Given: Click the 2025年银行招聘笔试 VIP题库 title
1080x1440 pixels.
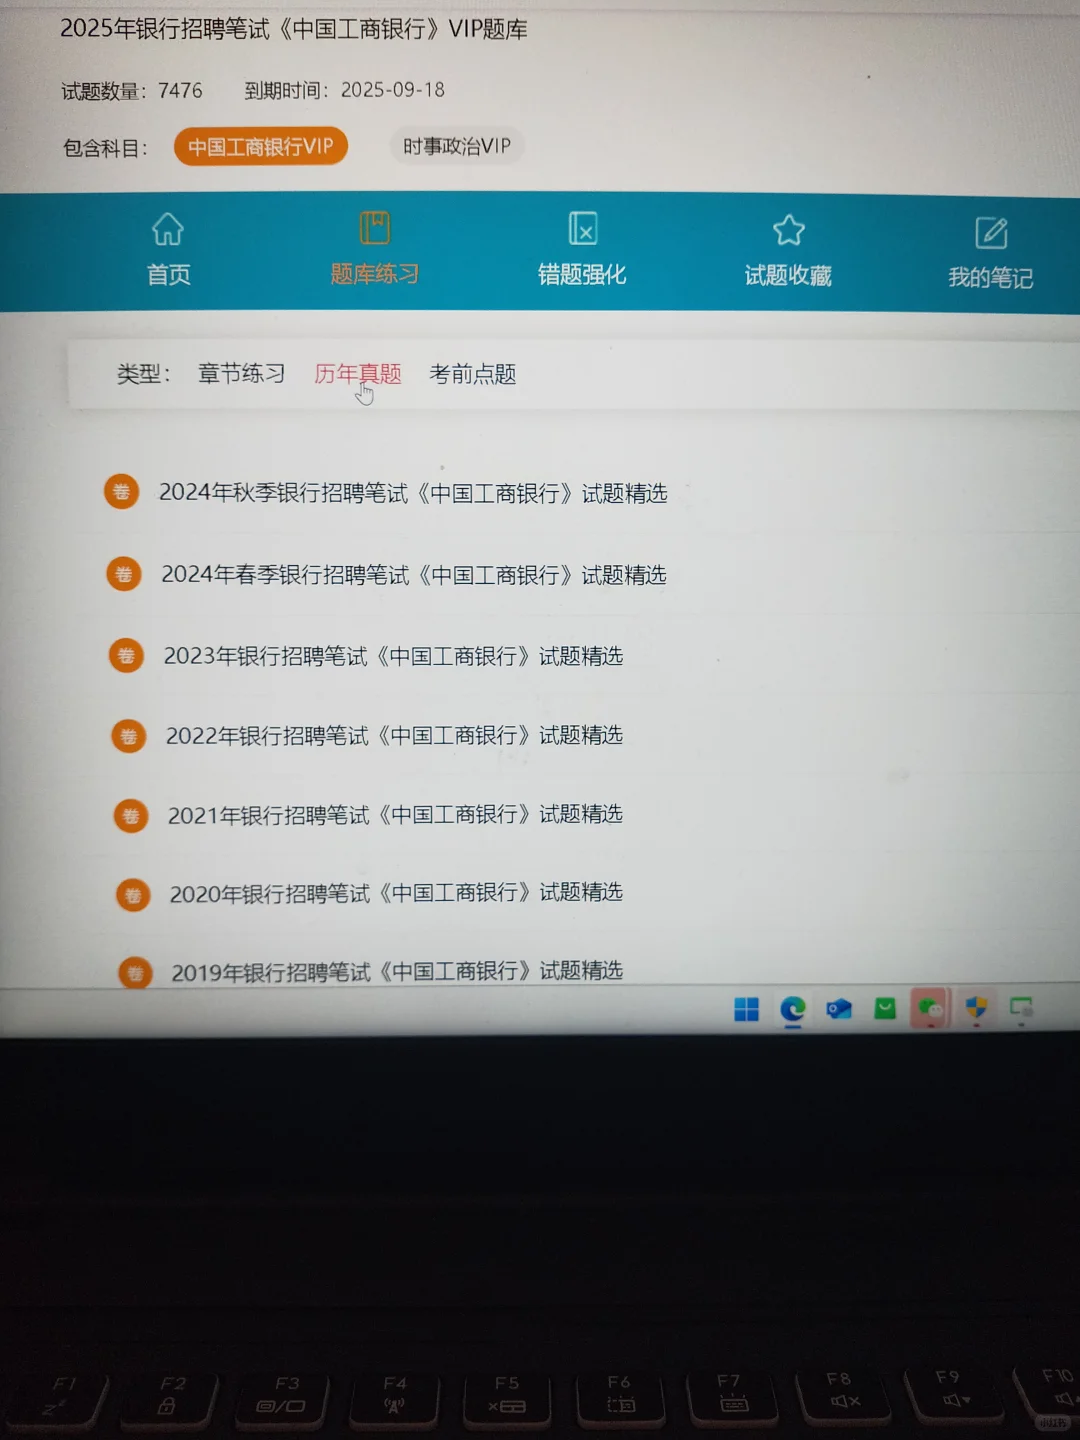Looking at the screenshot, I should [294, 29].
